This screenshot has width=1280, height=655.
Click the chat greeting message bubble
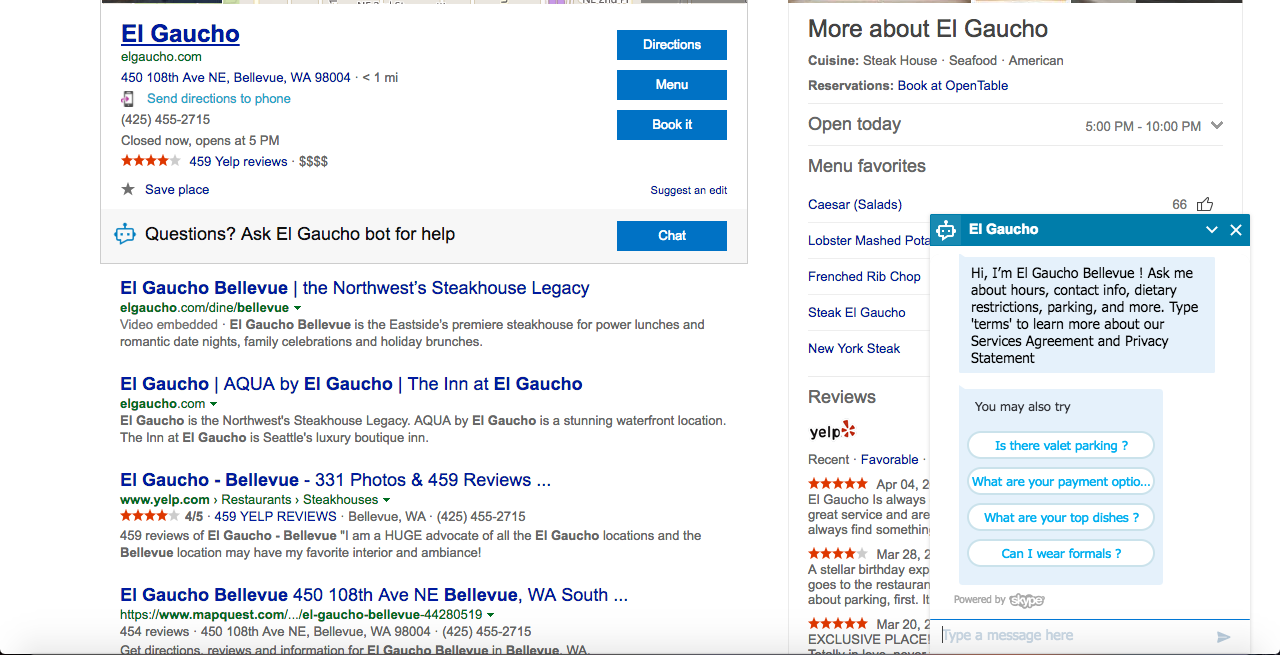pos(1087,315)
